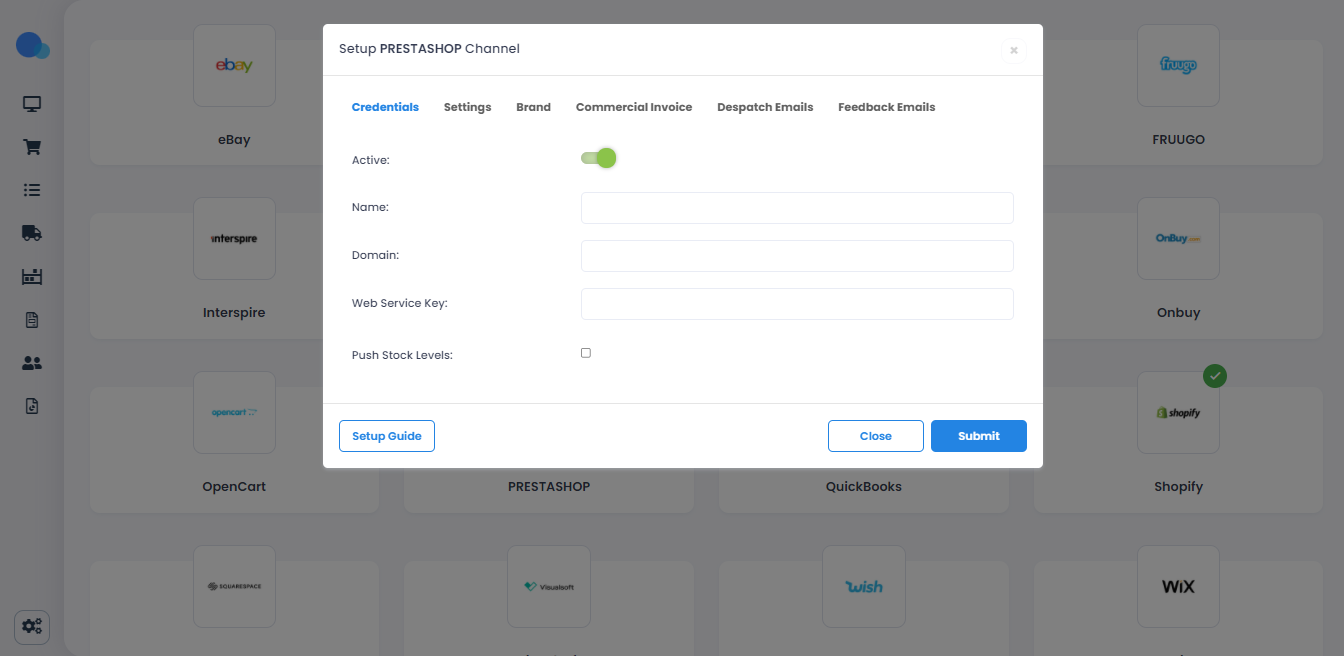Screen dimensions: 1344x656
Task: Click the Interspire channel label
Action: coord(234,313)
